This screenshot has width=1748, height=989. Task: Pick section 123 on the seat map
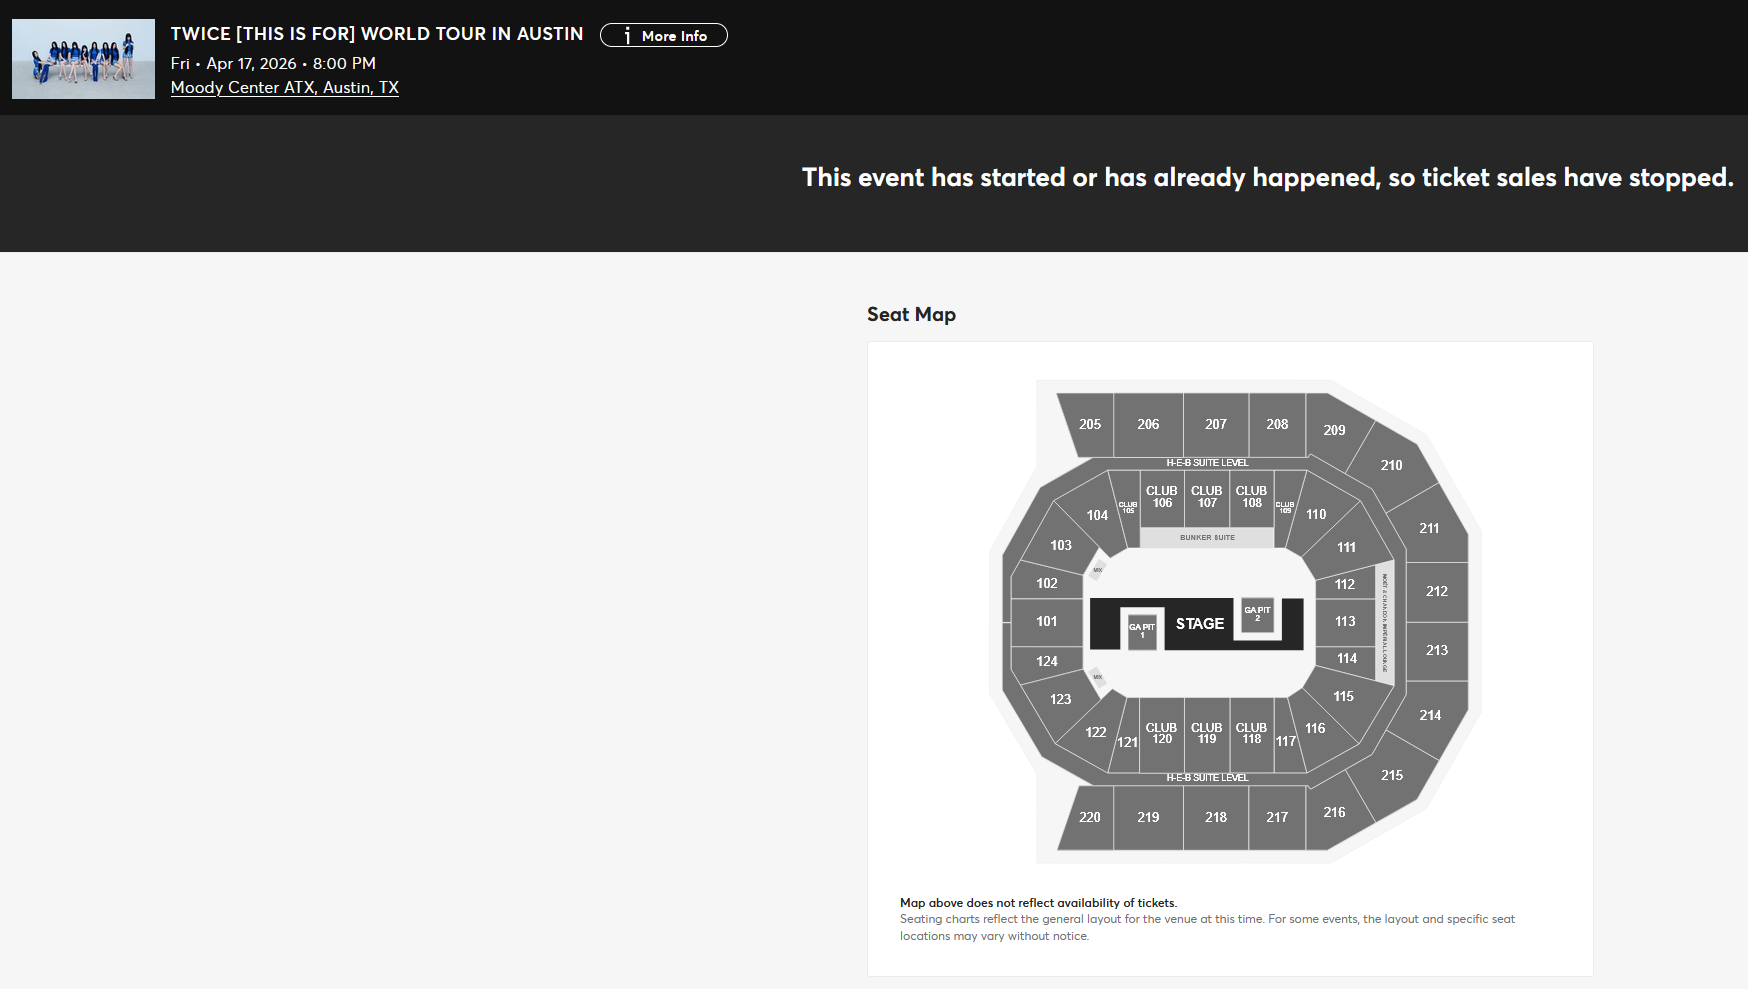click(x=1060, y=700)
